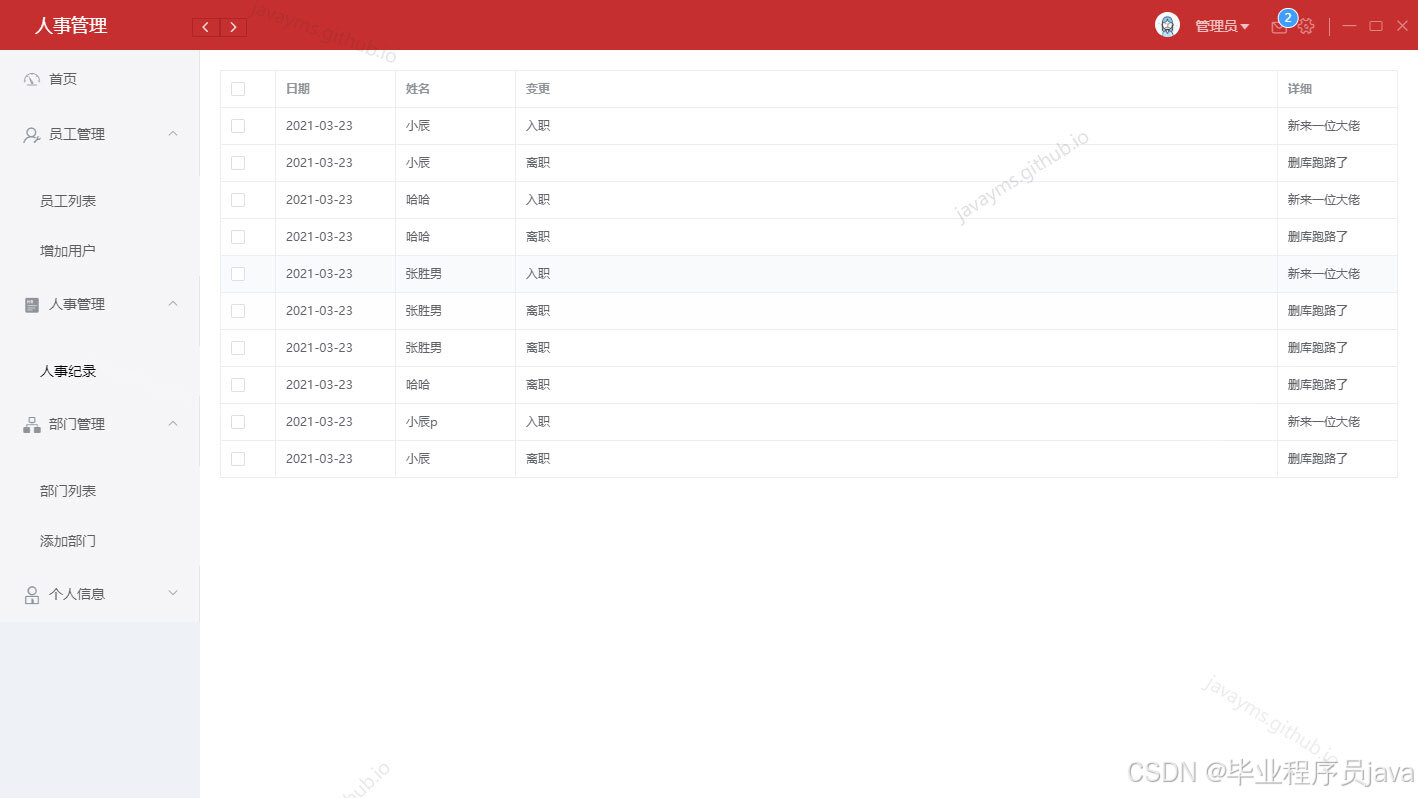The width and height of the screenshot is (1418, 798).
Task: Click the administrator avatar picture
Action: click(x=1167, y=25)
